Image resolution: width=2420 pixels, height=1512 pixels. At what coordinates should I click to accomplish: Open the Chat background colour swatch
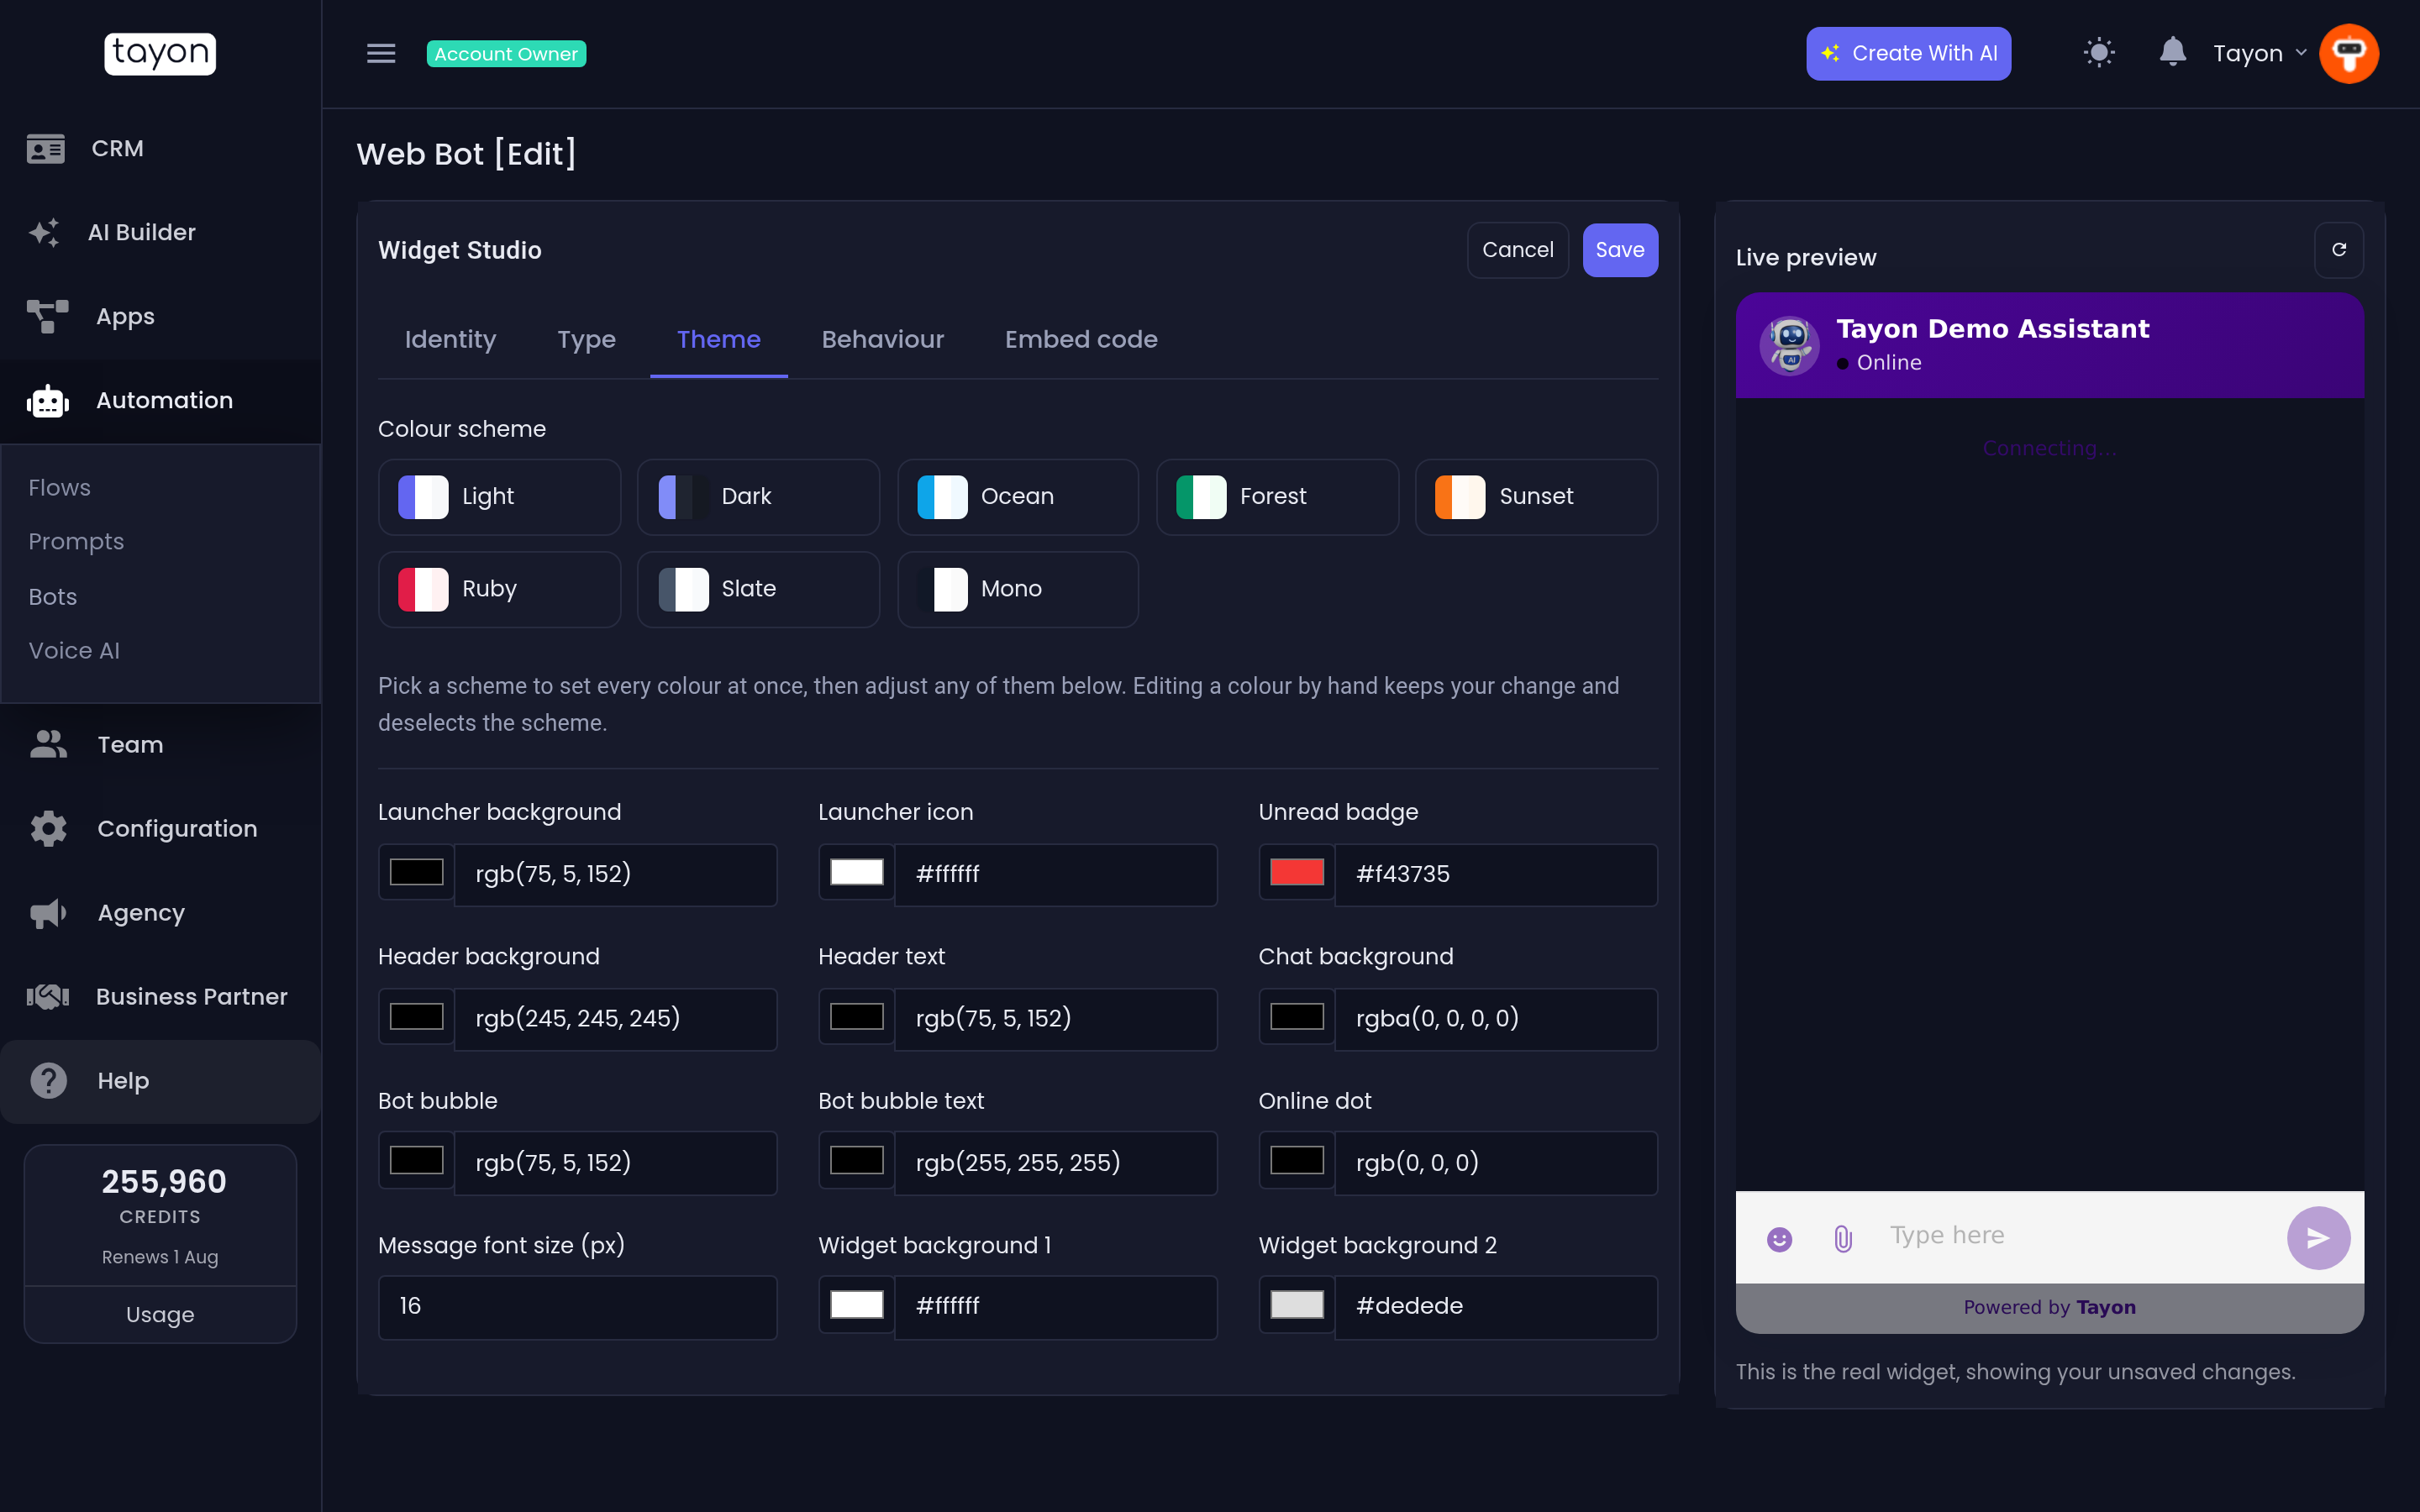(x=1297, y=1017)
